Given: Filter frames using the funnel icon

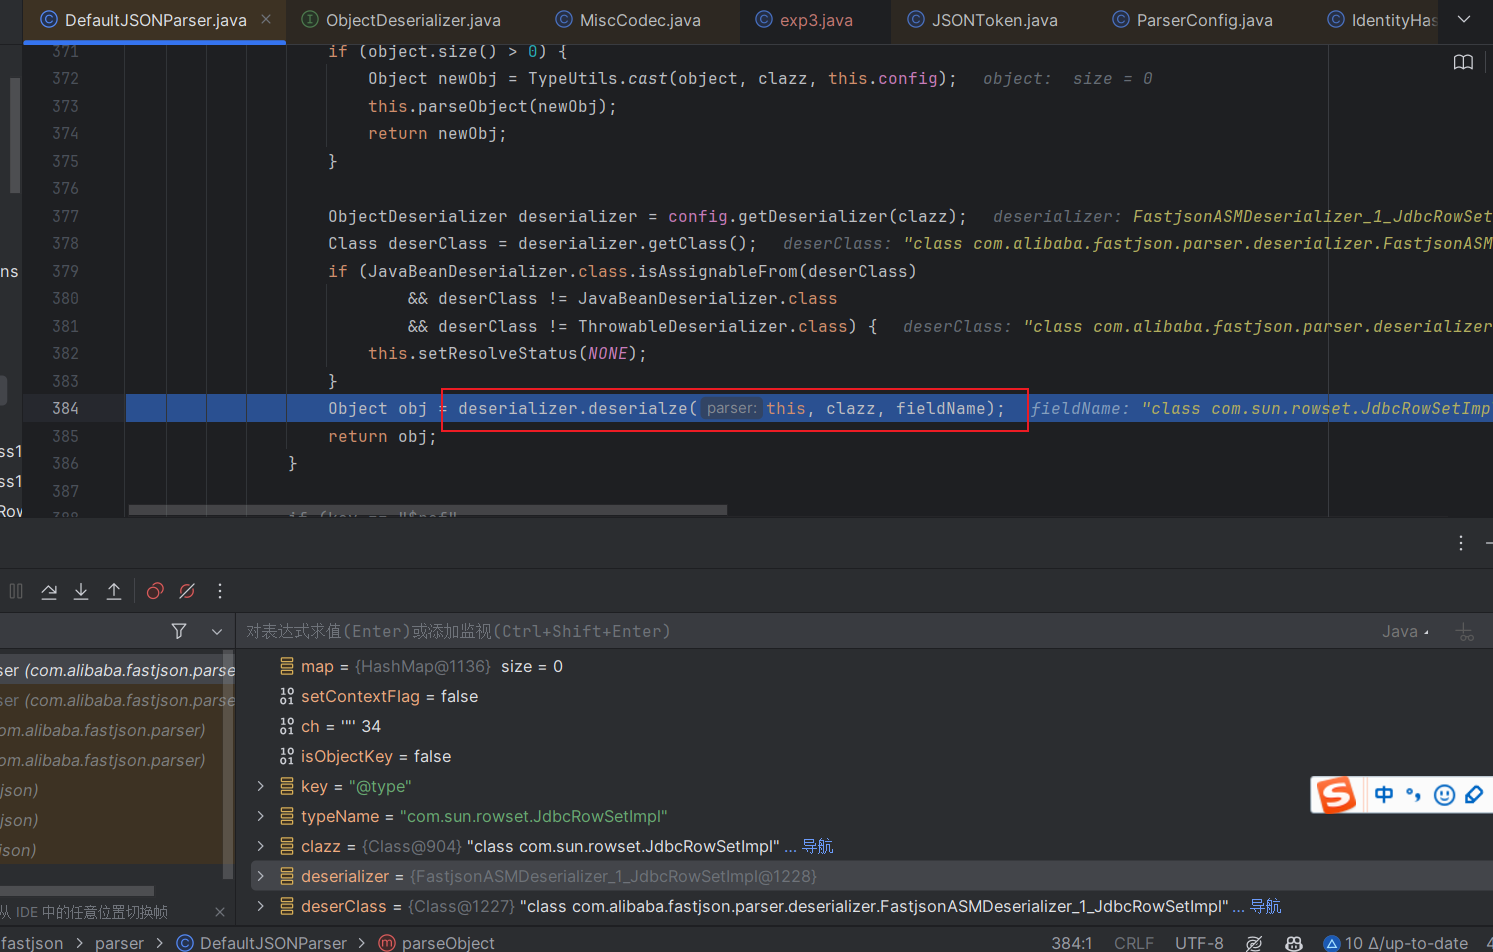Looking at the screenshot, I should pos(179,631).
